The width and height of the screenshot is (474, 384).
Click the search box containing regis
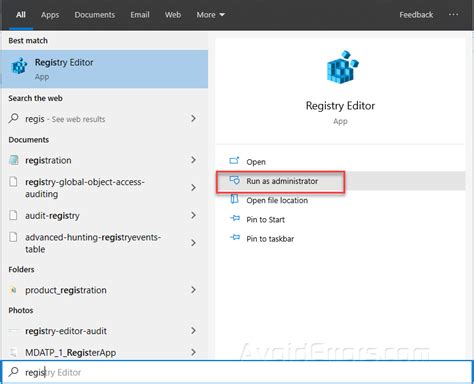(x=237, y=372)
